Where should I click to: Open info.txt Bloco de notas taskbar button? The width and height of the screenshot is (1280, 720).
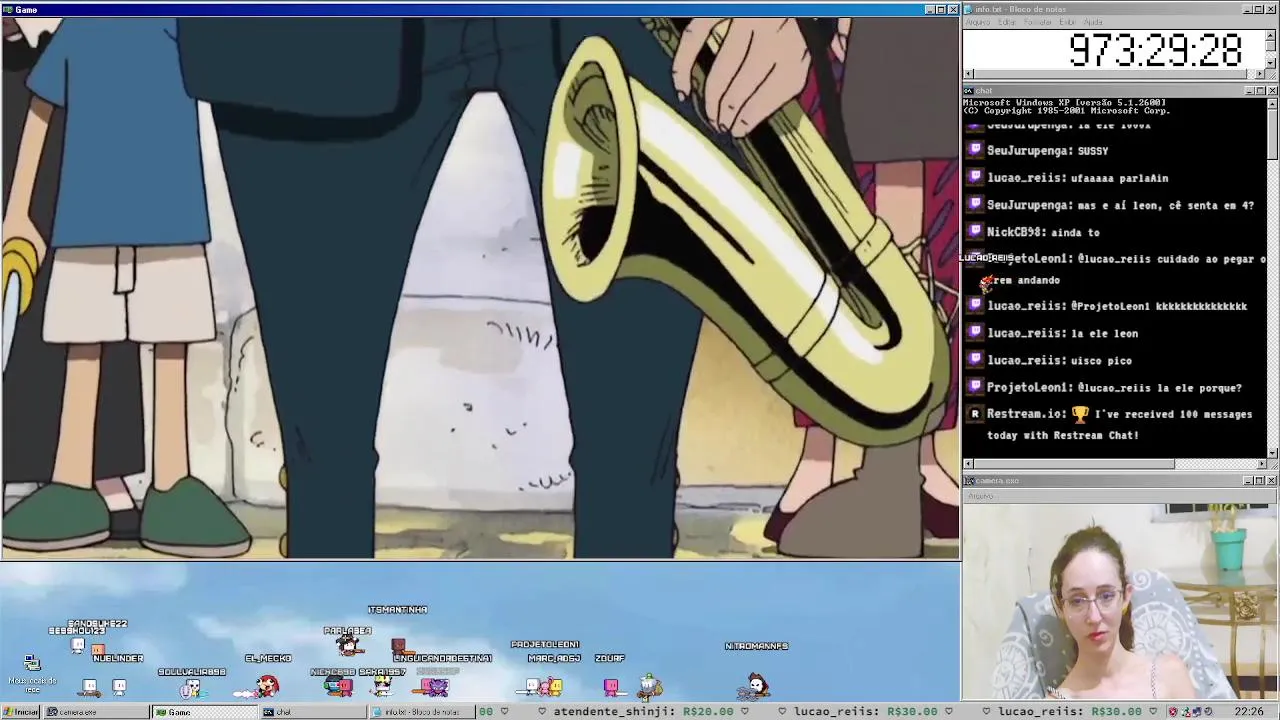click(x=421, y=712)
